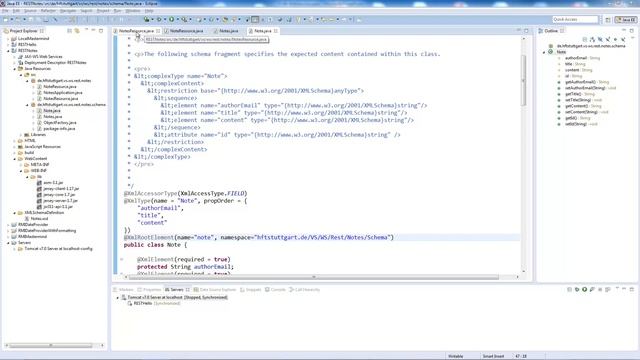Switch to the Notes.java editor tab
640x360 pixels.
229,31
